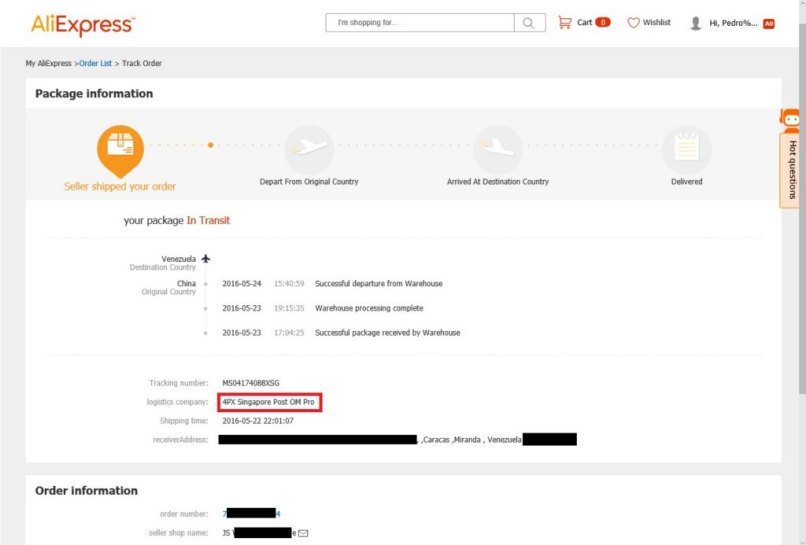
Task: Click the cart item count badge
Action: [x=603, y=22]
